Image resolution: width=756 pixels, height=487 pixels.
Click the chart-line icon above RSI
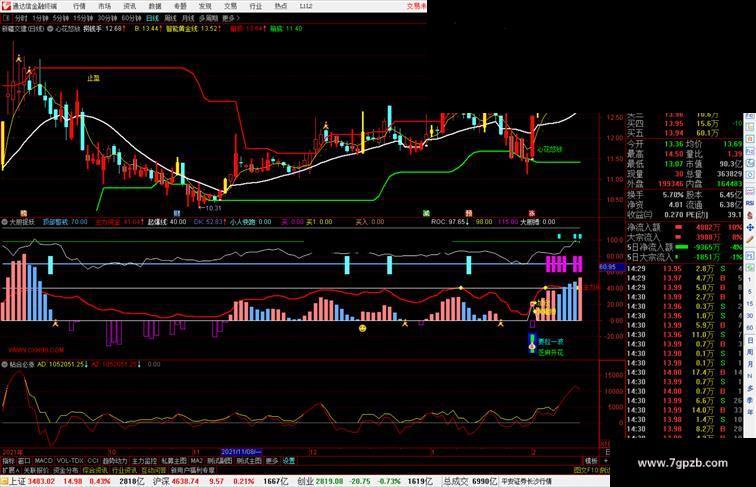coord(750,192)
